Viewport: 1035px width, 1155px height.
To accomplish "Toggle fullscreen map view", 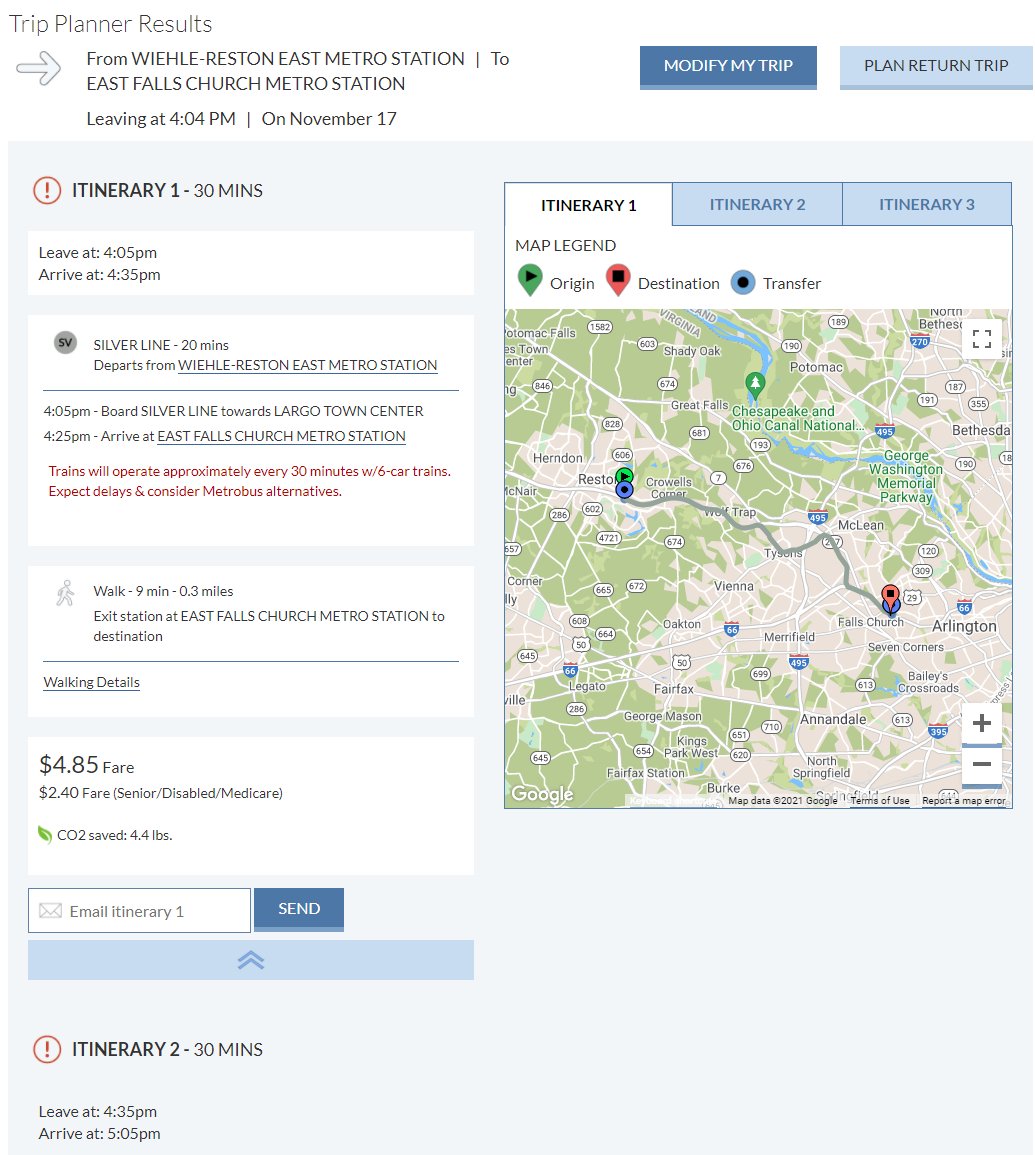I will pyautogui.click(x=981, y=339).
